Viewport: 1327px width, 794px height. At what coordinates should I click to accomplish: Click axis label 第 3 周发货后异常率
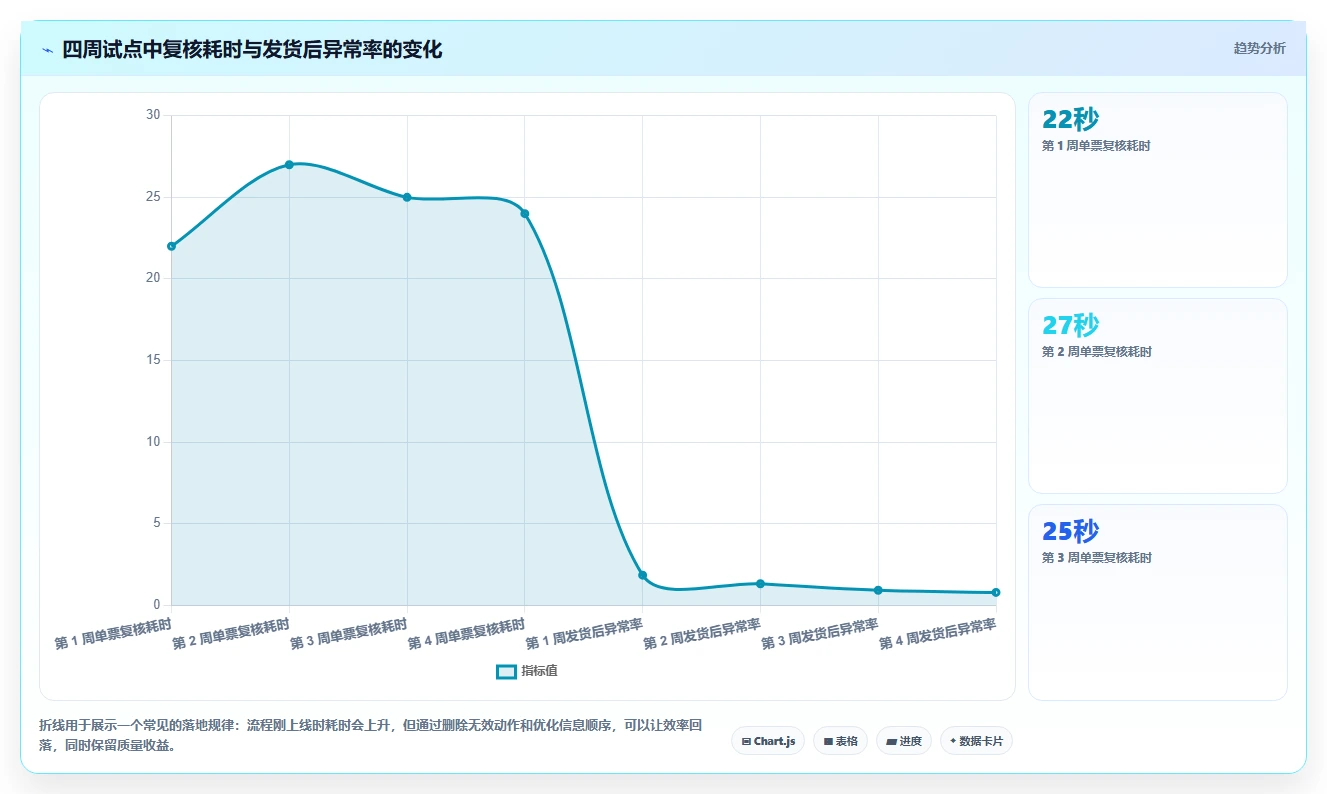820,633
